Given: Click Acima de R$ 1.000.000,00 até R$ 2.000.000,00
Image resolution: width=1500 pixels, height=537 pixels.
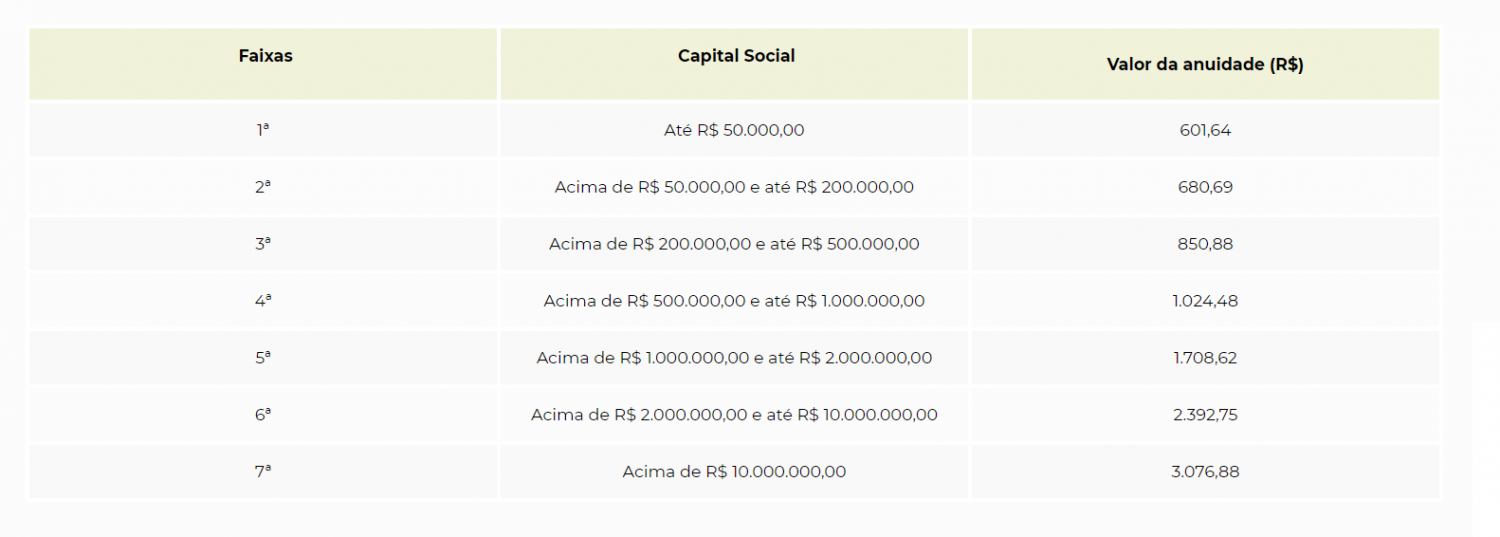Looking at the screenshot, I should click(x=735, y=358).
